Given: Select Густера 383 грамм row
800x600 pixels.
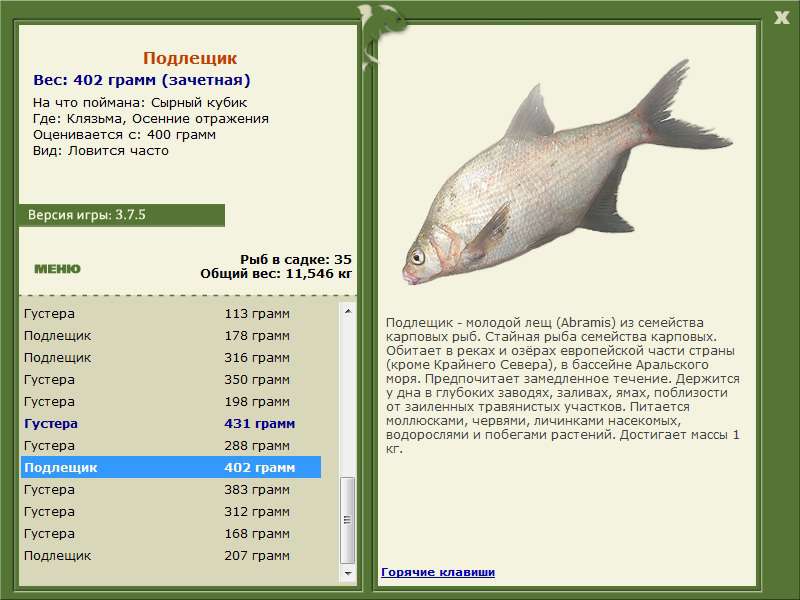Looking at the screenshot, I should pos(171,489).
